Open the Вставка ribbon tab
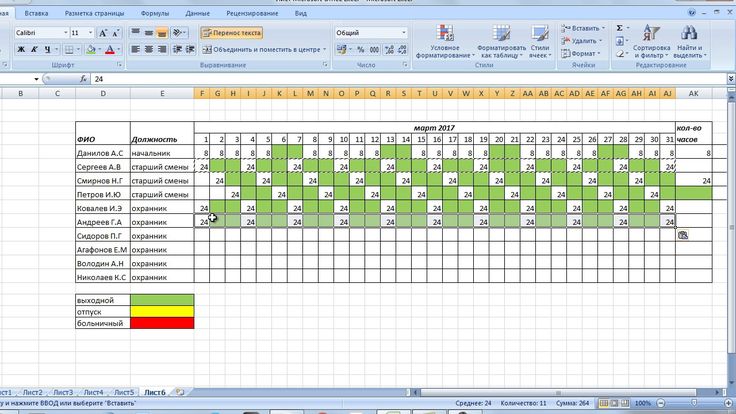Viewport: 736px width, 414px height. [36, 13]
